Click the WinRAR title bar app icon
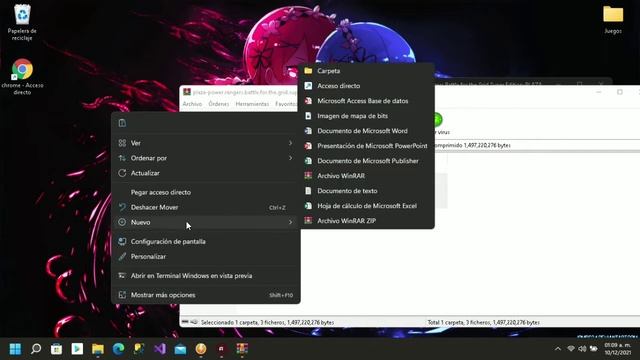The image size is (640, 360). (187, 92)
